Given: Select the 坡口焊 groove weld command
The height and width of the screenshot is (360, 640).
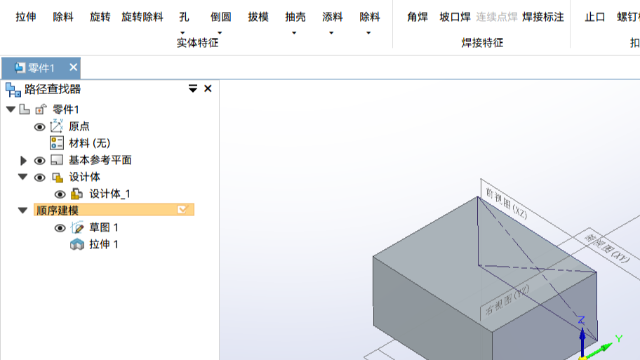Looking at the screenshot, I should coord(455,17).
